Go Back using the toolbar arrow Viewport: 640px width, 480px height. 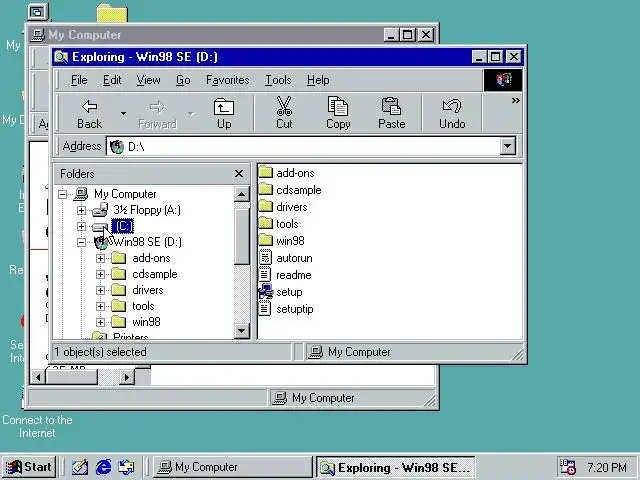click(x=89, y=113)
